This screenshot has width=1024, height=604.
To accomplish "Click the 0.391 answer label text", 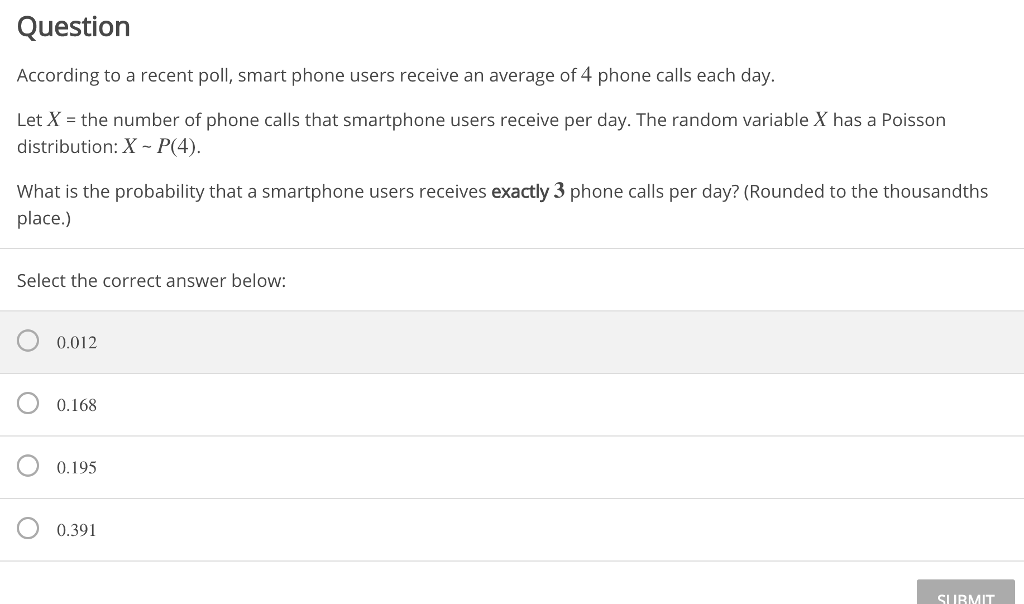I will click(x=77, y=530).
